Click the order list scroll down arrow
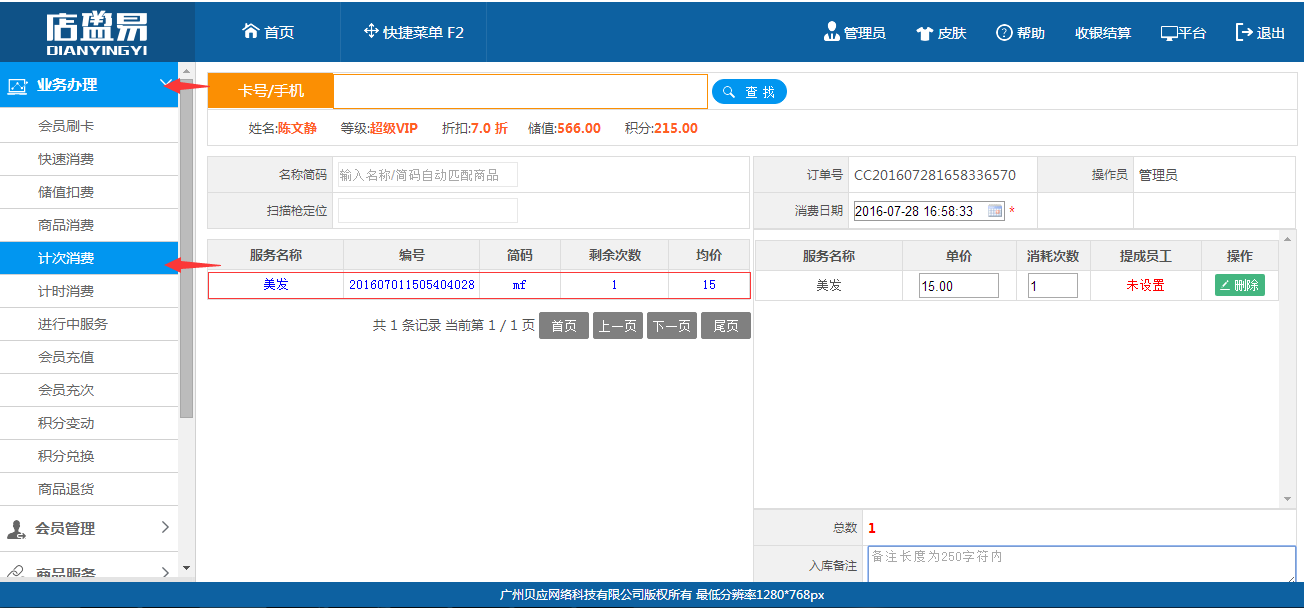Viewport: 1304px width, 608px height. (1288, 499)
